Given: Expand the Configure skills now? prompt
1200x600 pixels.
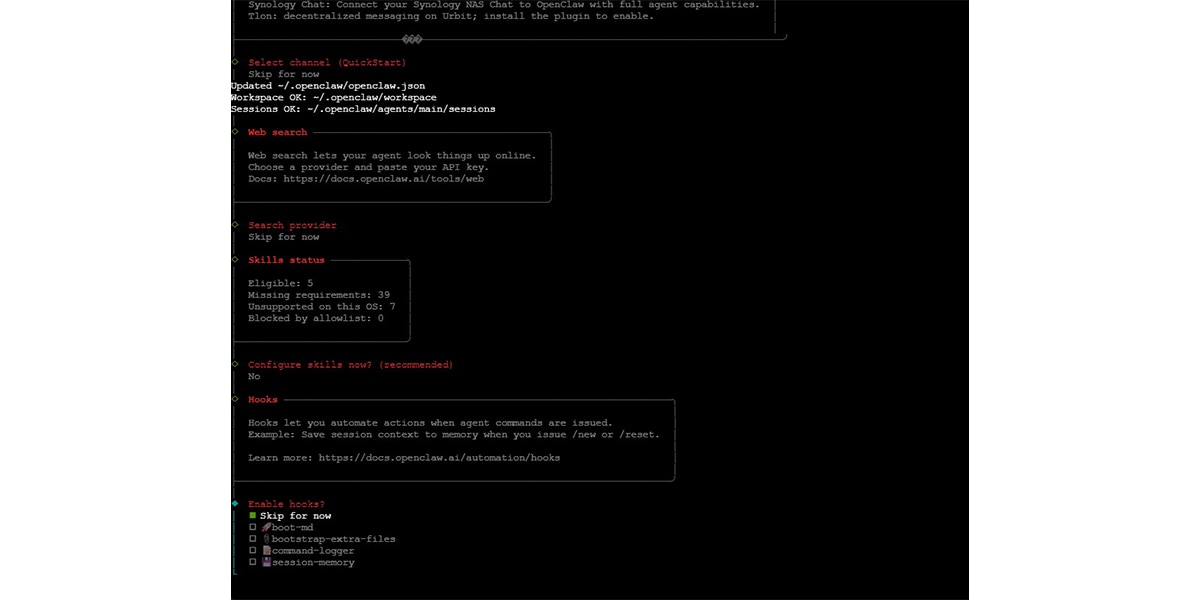Looking at the screenshot, I should coord(350,364).
